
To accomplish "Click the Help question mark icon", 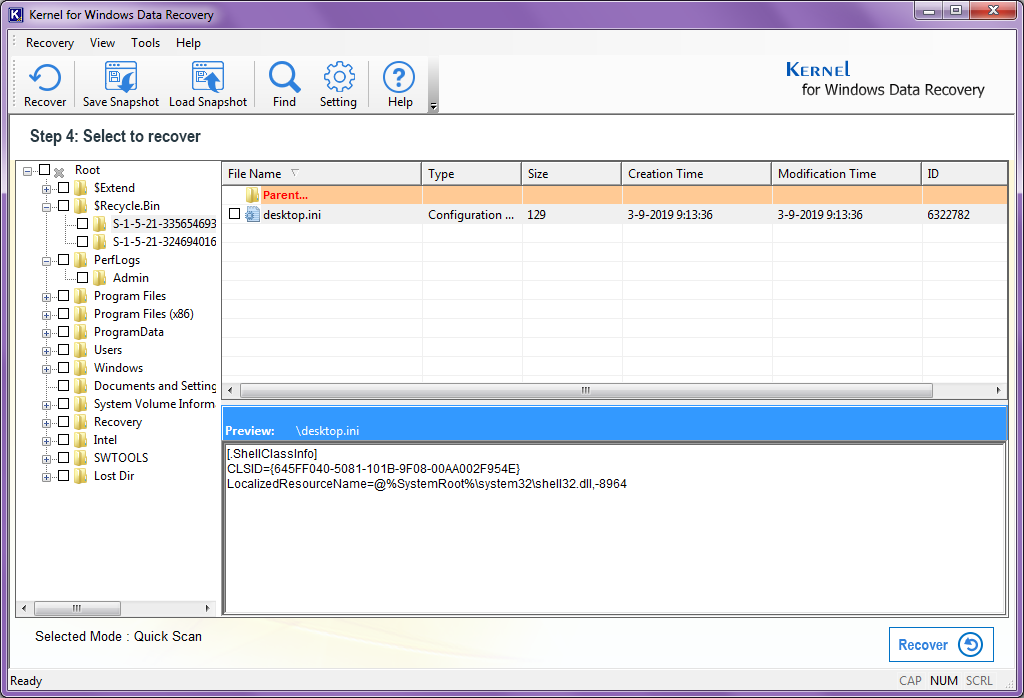I will tap(399, 78).
